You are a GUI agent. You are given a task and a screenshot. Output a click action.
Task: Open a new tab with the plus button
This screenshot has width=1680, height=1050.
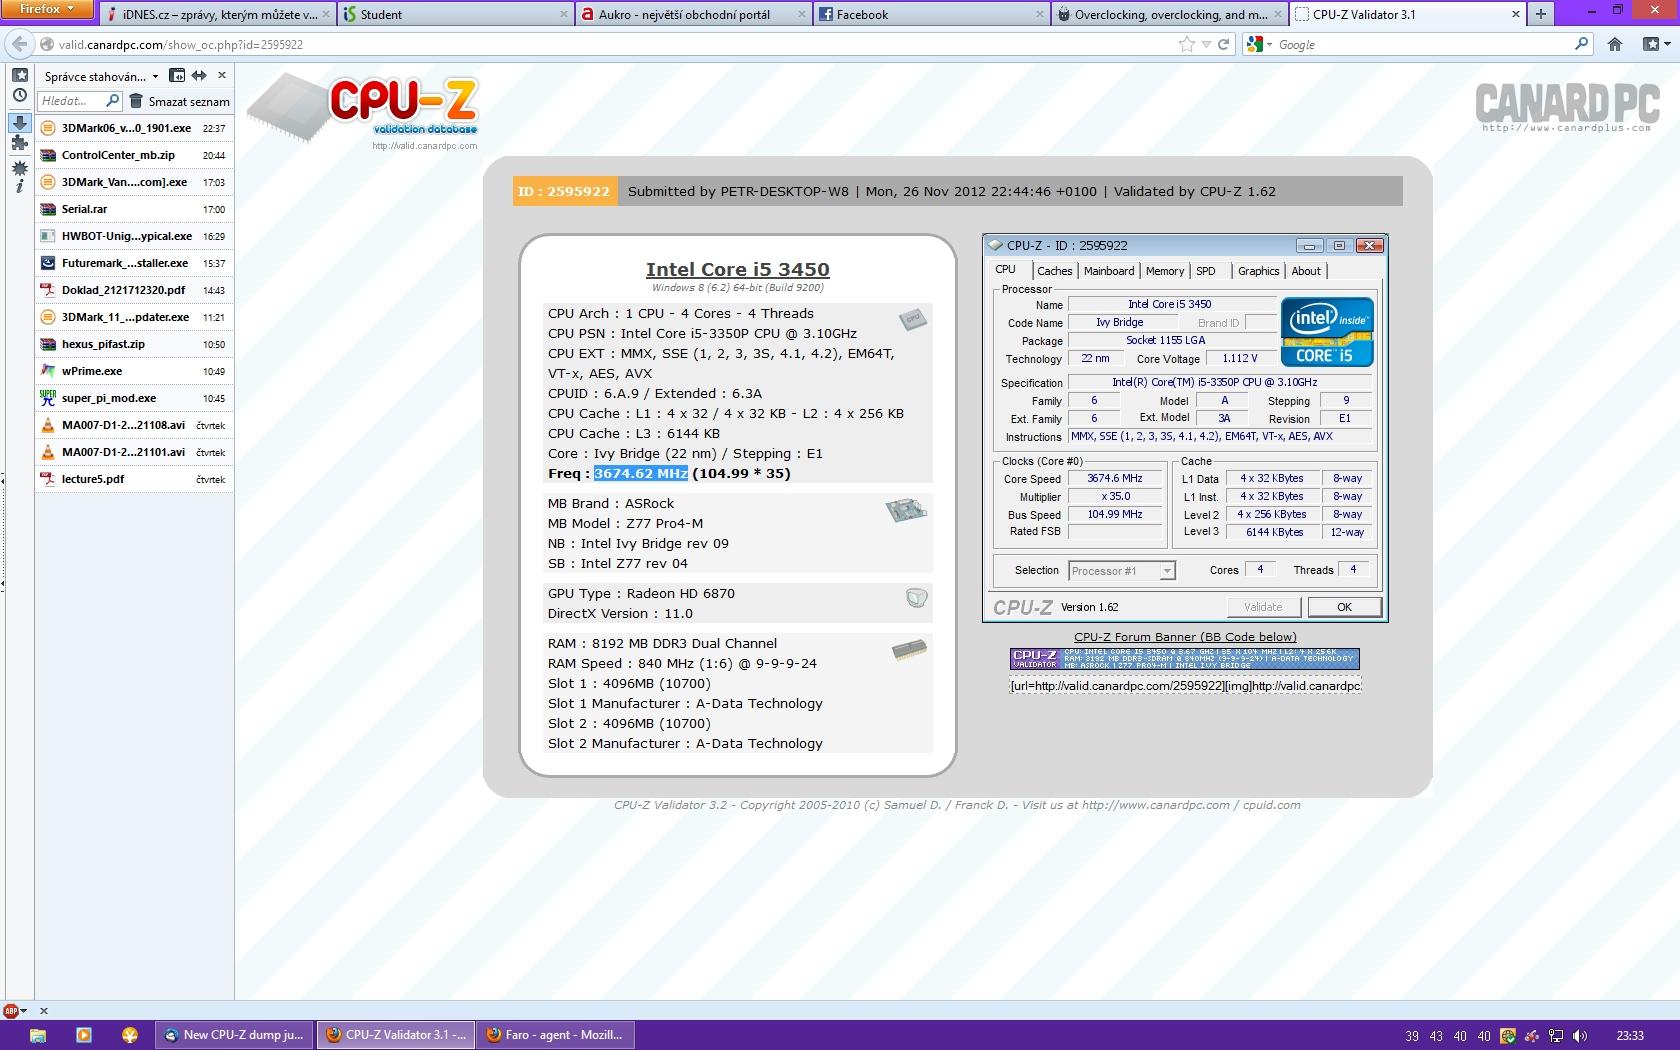(1541, 14)
